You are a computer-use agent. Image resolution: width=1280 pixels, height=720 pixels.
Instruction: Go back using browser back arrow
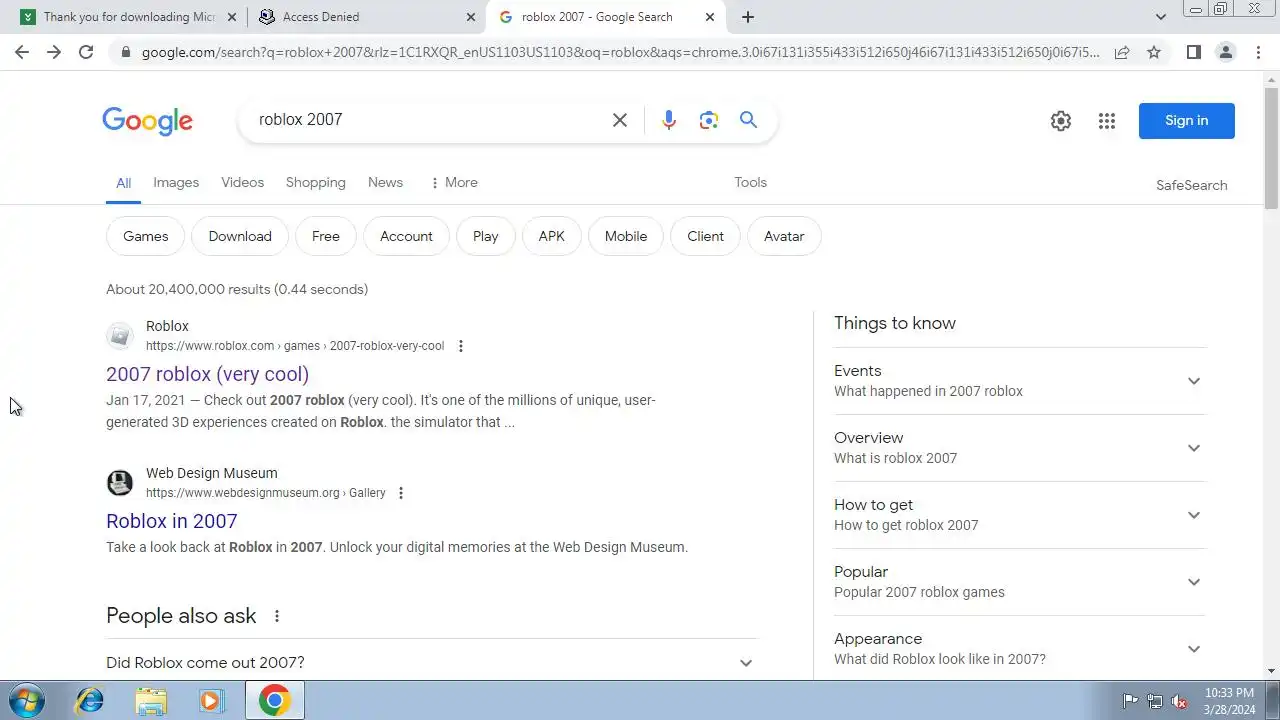point(22,52)
